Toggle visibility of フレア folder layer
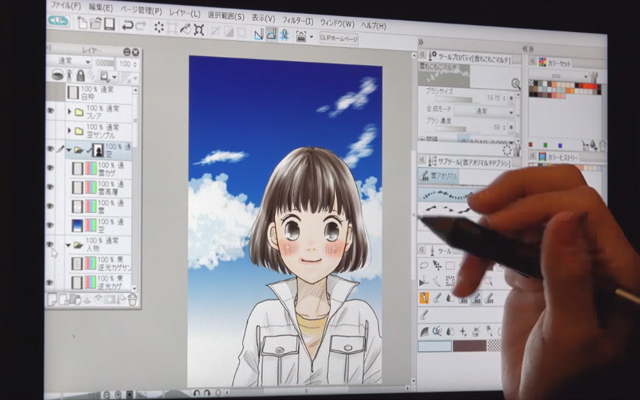The image size is (640, 400). pyautogui.click(x=50, y=111)
